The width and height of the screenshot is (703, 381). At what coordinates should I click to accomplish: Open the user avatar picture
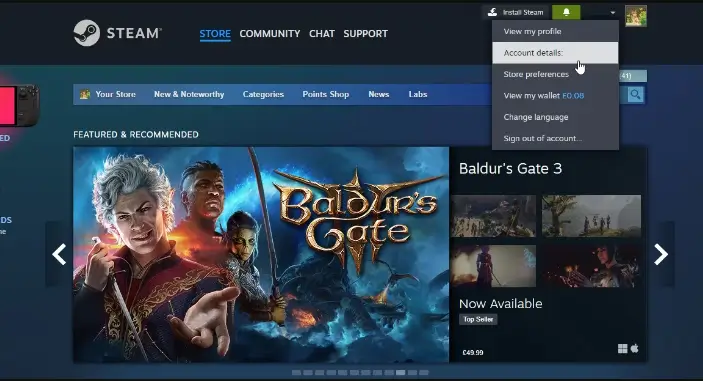[x=636, y=16]
